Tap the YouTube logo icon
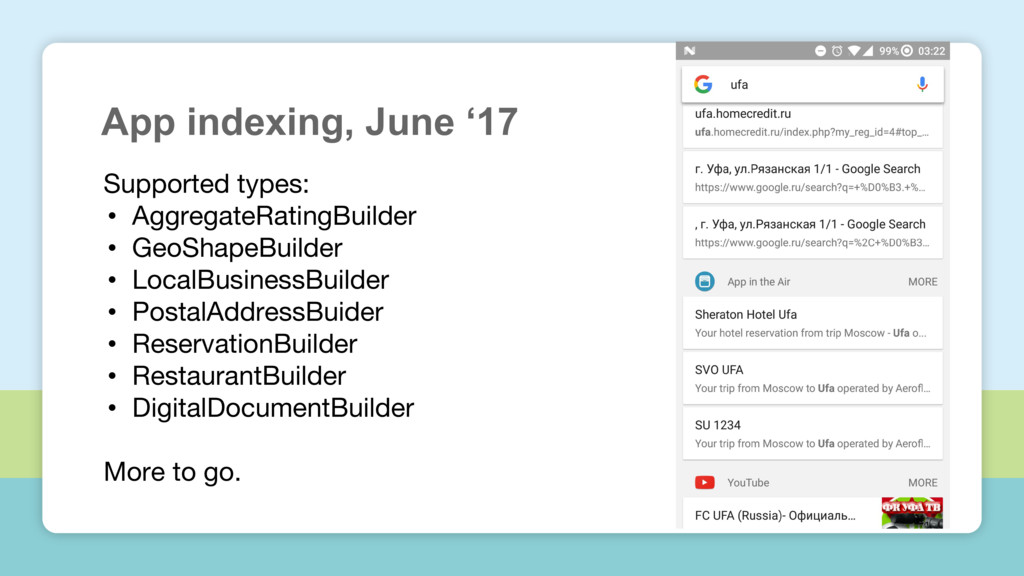This screenshot has width=1024, height=576. 704,483
